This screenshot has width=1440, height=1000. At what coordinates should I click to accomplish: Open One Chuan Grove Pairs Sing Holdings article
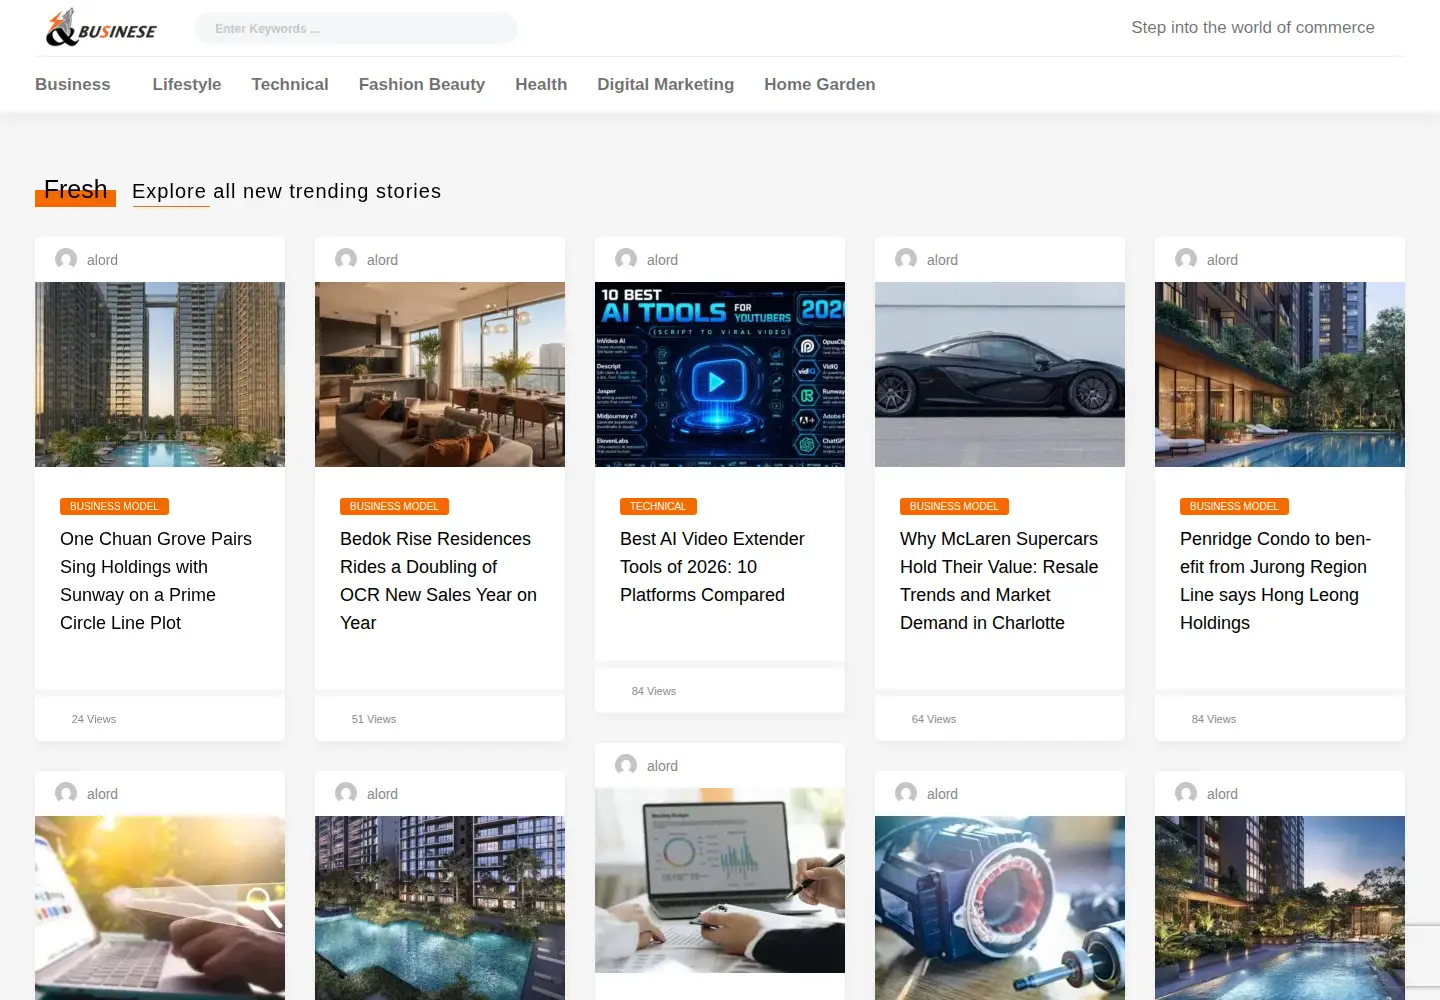[156, 581]
